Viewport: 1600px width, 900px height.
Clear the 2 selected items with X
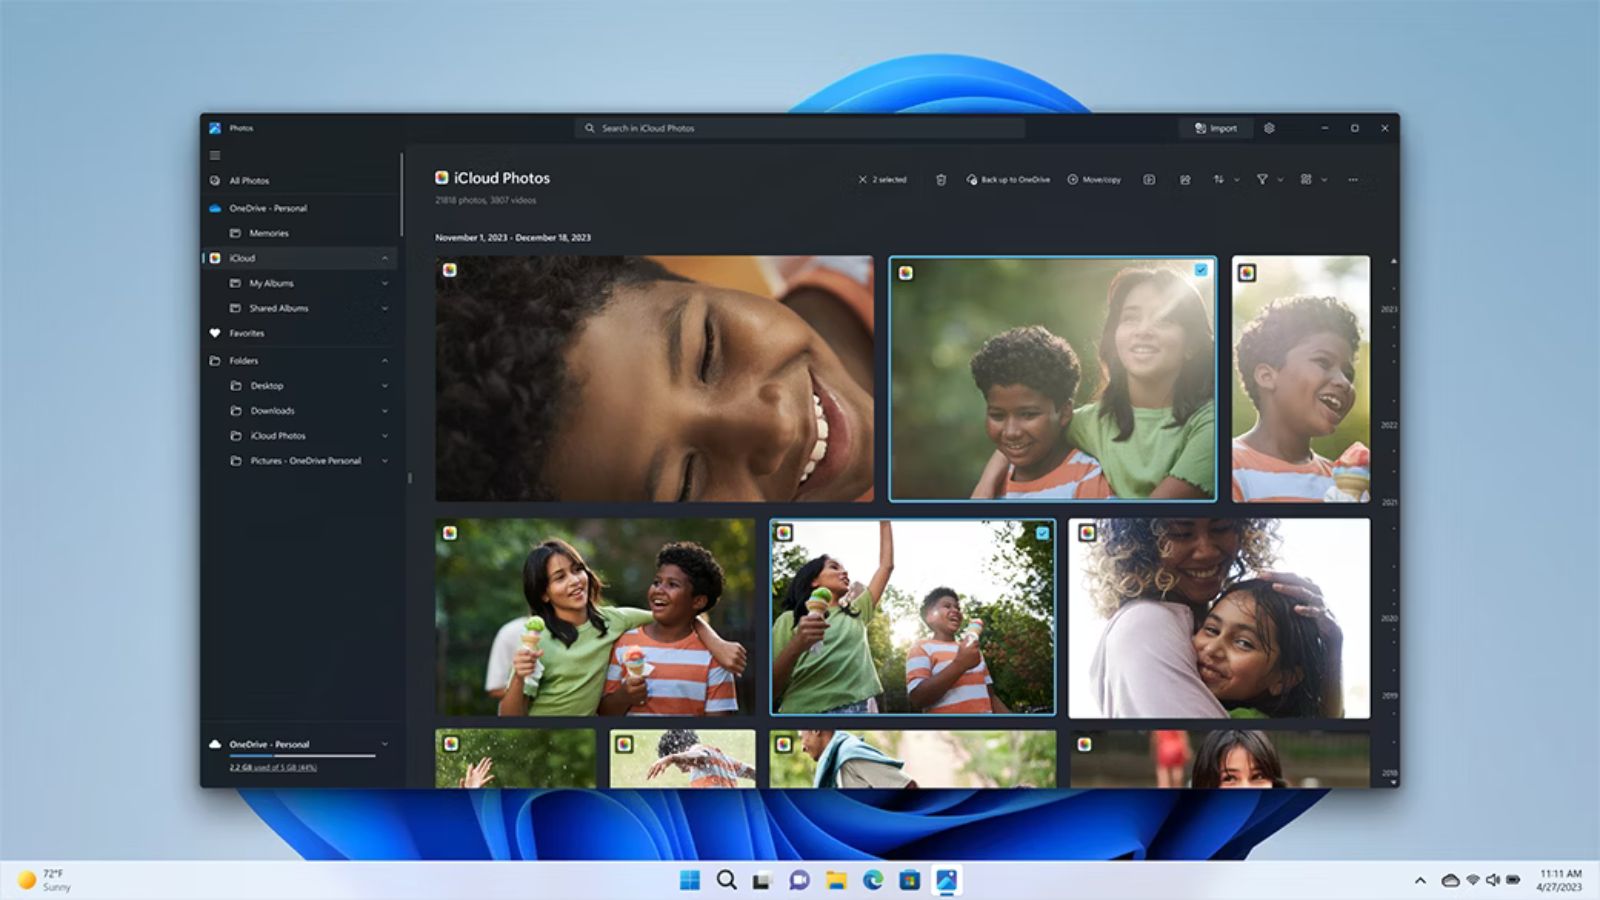coord(862,179)
